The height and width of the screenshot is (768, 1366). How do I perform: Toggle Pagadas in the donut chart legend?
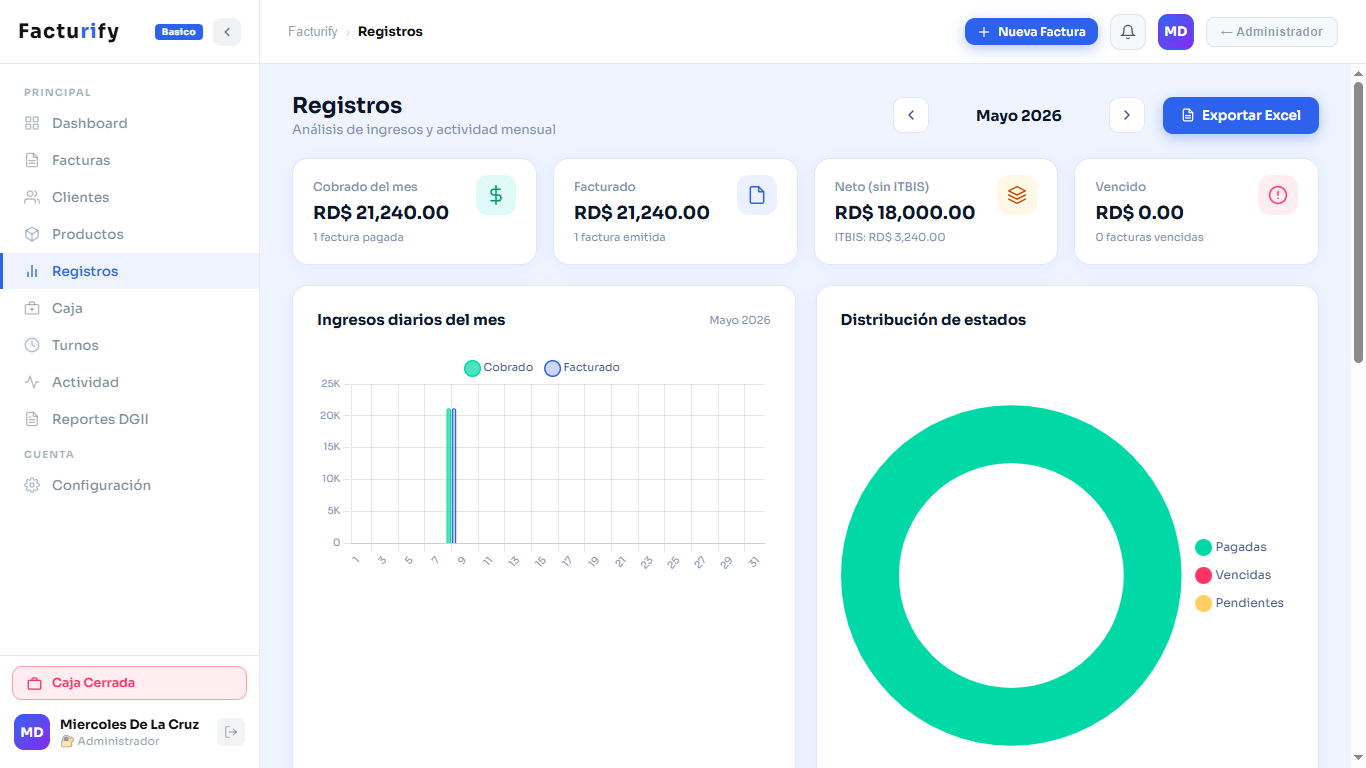(1231, 547)
